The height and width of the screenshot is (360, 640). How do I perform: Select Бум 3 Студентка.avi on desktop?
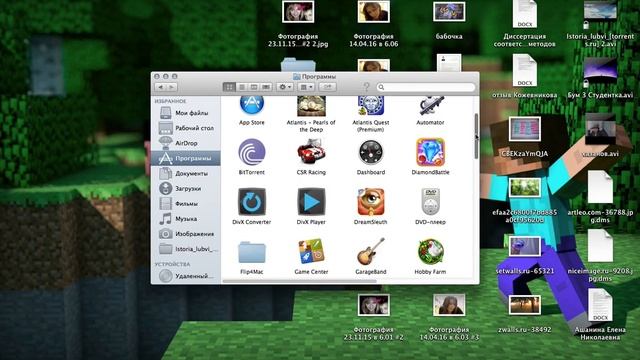[x=600, y=71]
